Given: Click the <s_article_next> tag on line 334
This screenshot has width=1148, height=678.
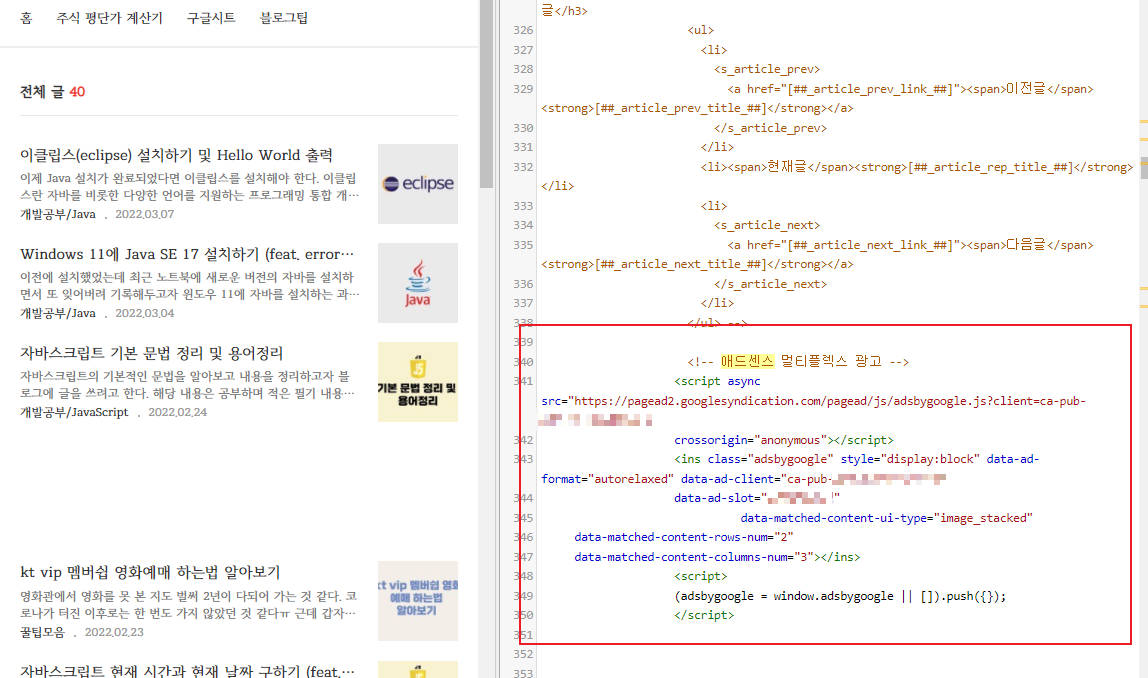Looking at the screenshot, I should pos(767,225).
